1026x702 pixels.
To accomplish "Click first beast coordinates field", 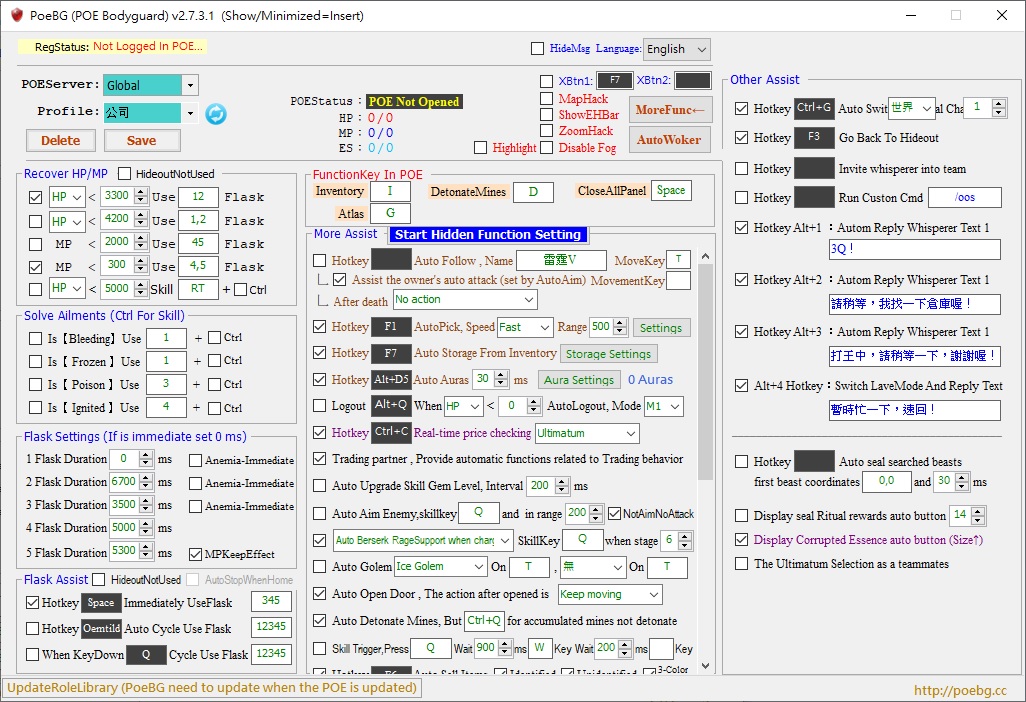I will point(887,482).
